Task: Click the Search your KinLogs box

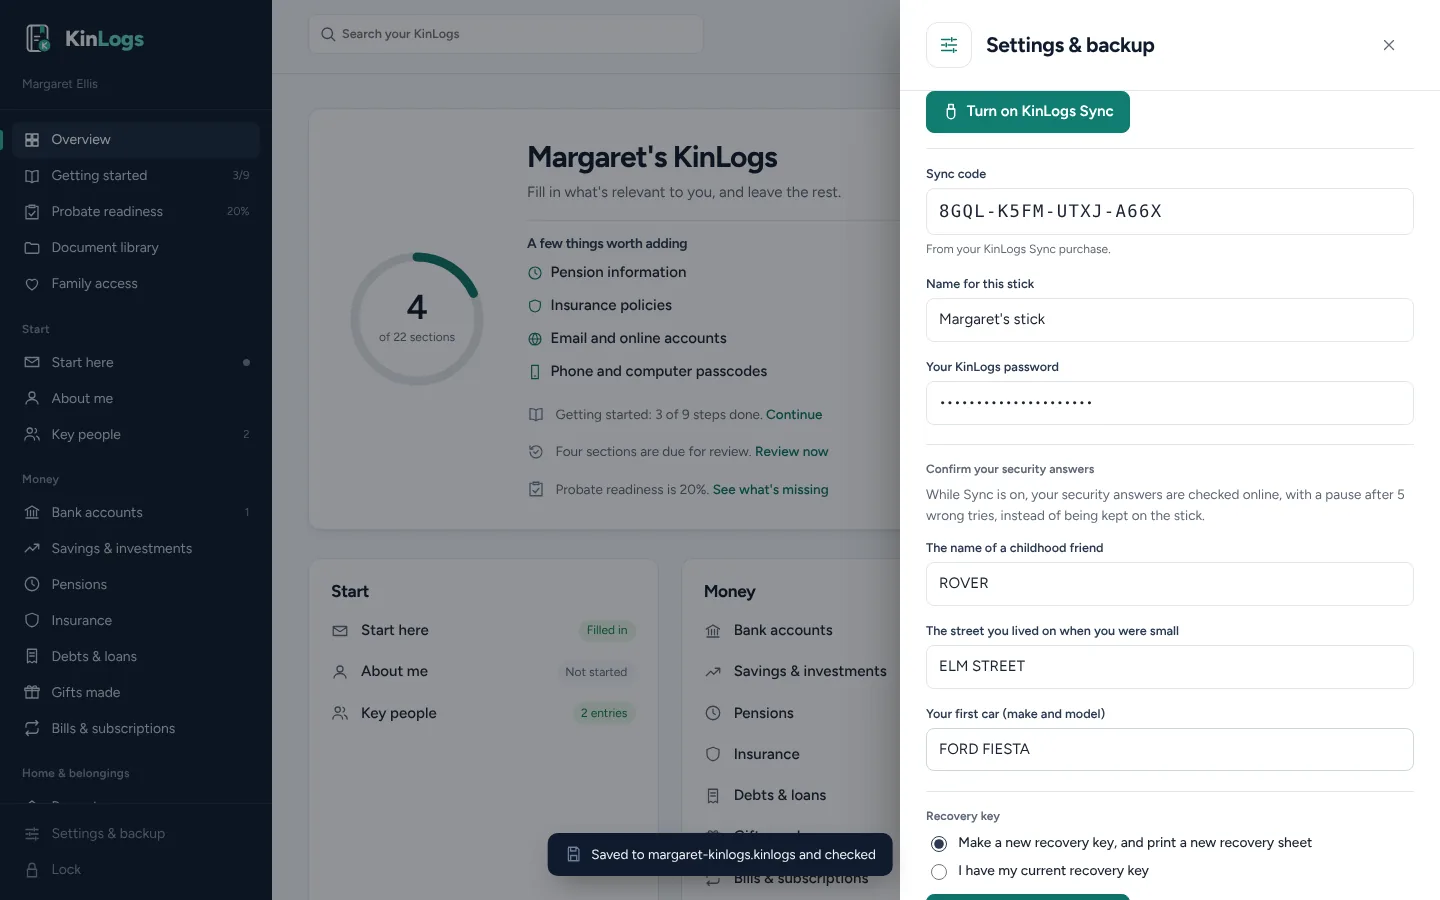Action: pos(506,34)
